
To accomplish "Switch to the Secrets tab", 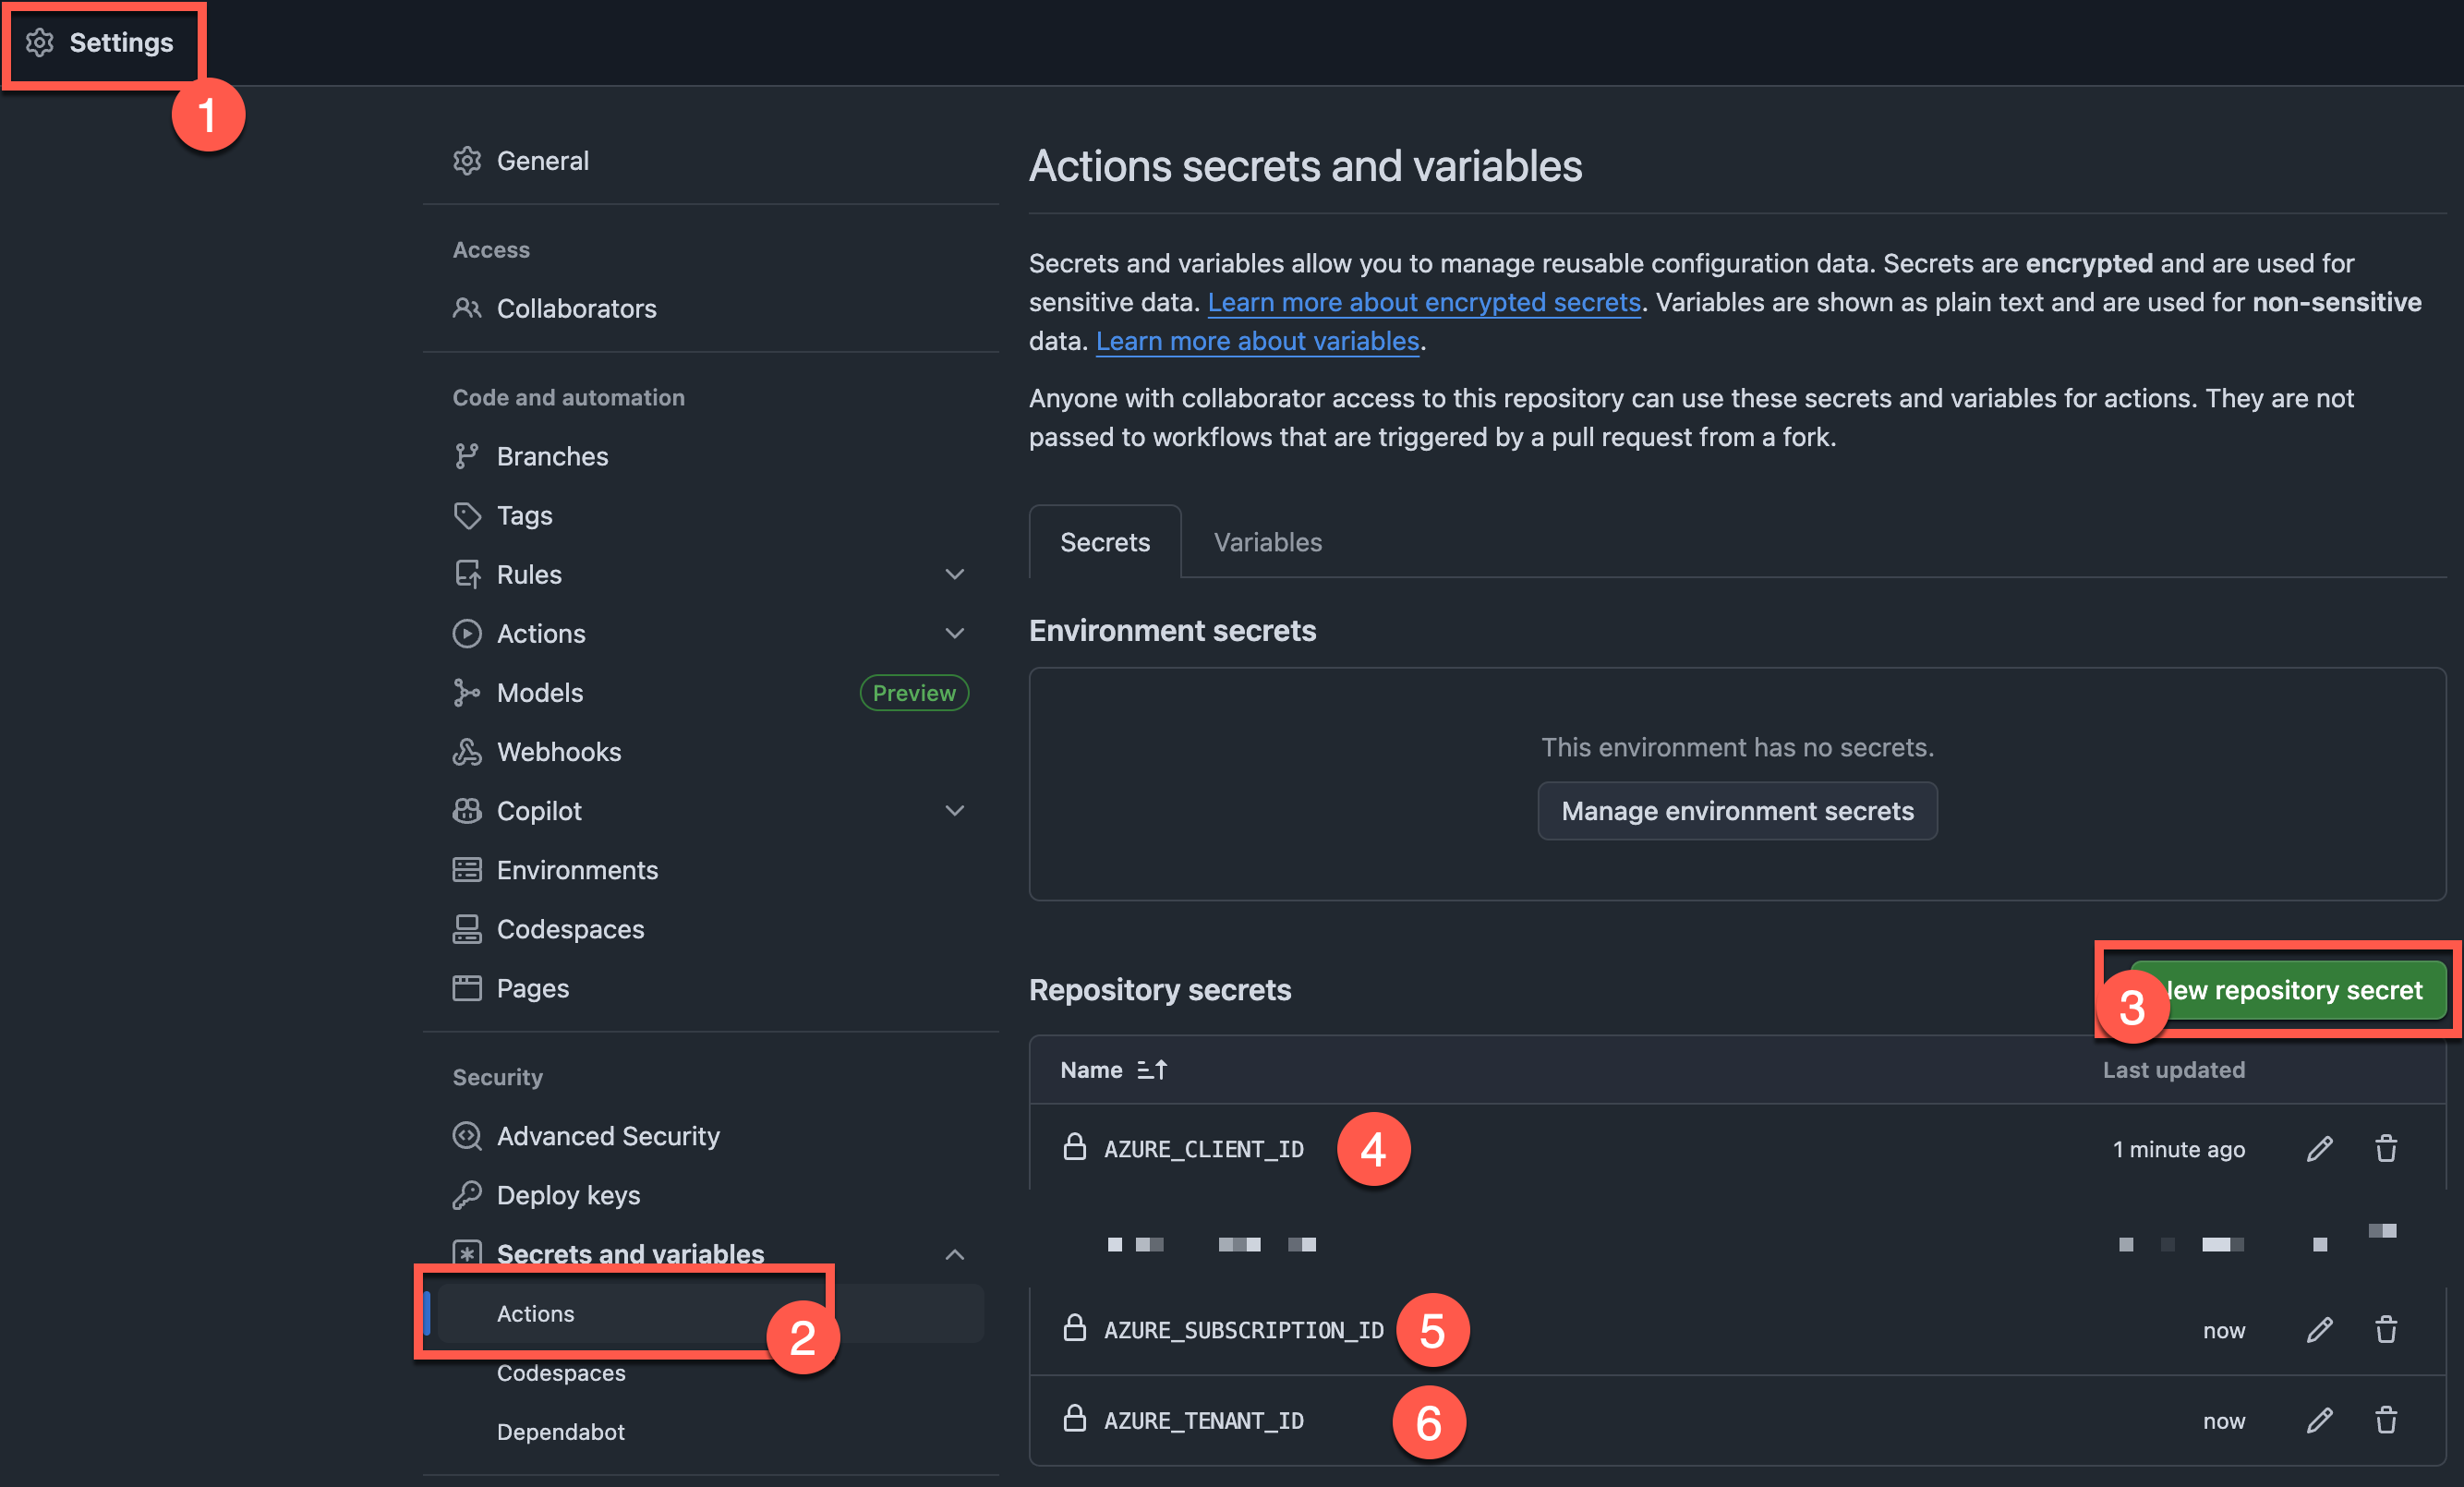I will (1104, 542).
